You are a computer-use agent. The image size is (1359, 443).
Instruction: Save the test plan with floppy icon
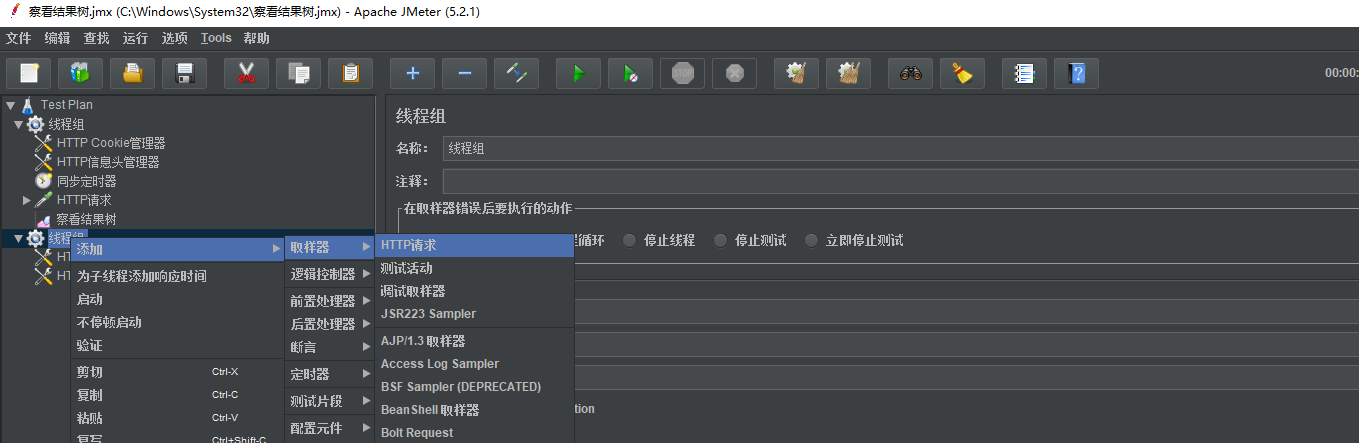[x=184, y=73]
